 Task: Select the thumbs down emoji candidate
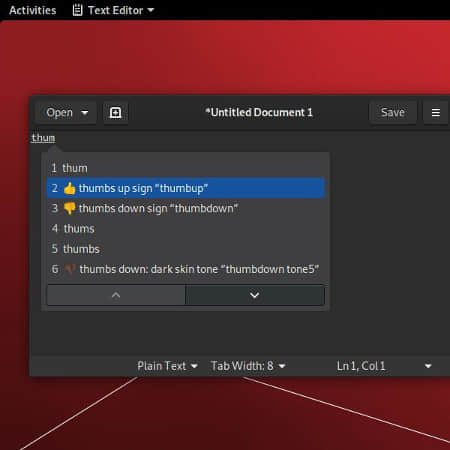tap(185, 209)
